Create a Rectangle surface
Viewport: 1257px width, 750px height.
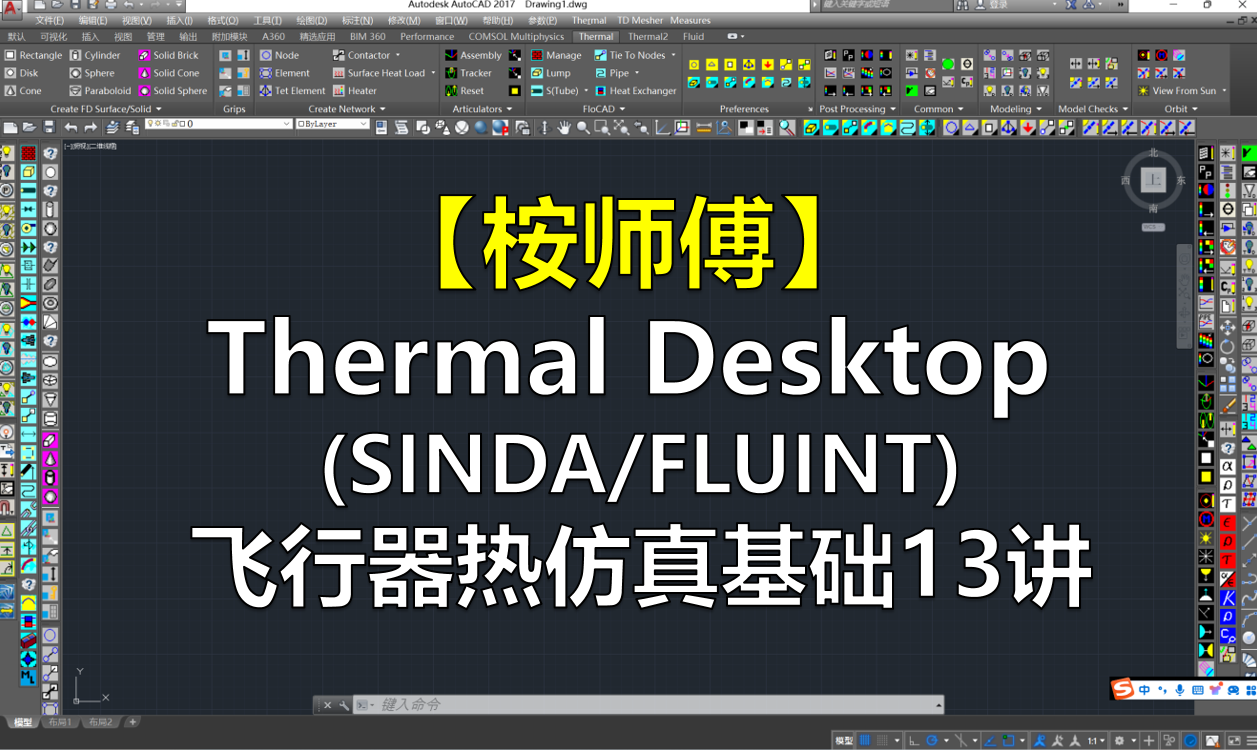[33, 55]
